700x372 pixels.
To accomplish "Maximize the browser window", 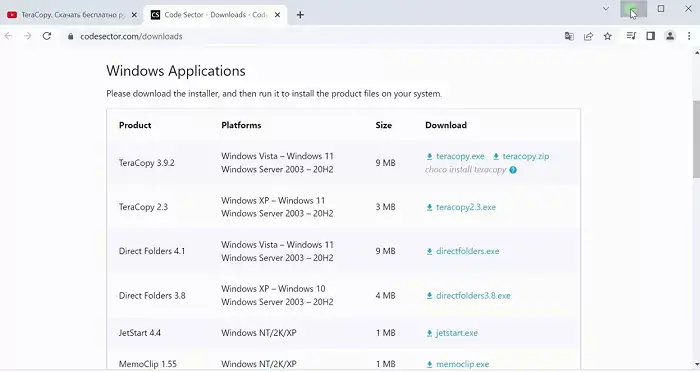I will (x=661, y=8).
